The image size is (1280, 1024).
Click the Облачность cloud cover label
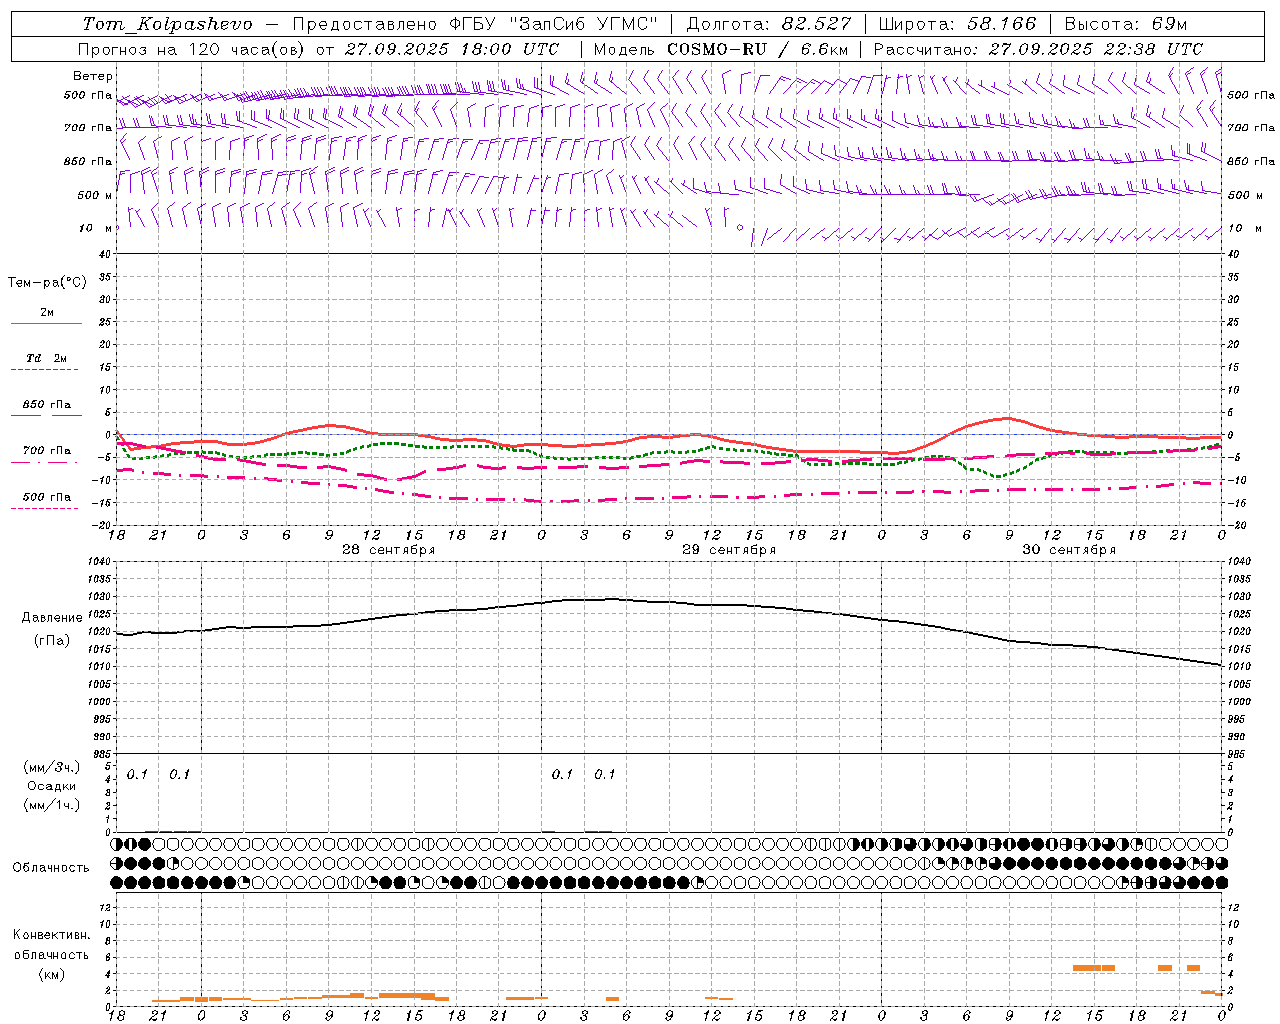pyautogui.click(x=51, y=868)
